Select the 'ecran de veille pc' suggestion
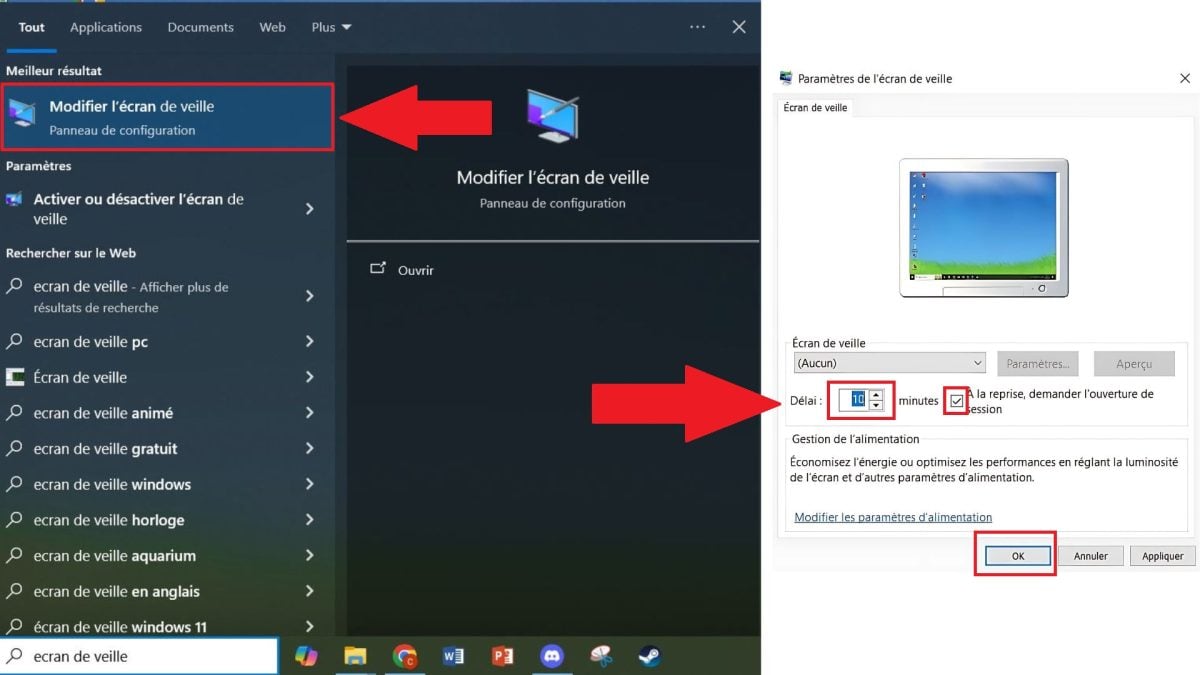Viewport: 1200px width, 675px height. [x=91, y=342]
